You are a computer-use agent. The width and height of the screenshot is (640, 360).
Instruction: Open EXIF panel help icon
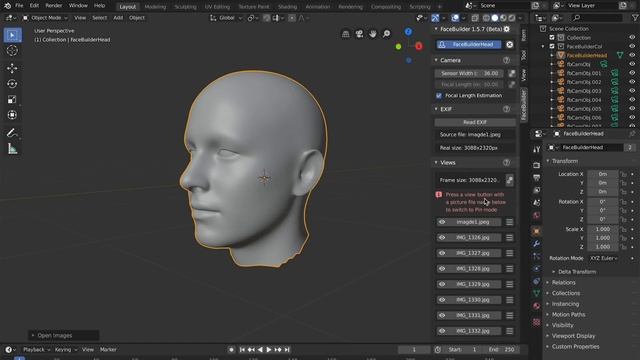[507, 109]
